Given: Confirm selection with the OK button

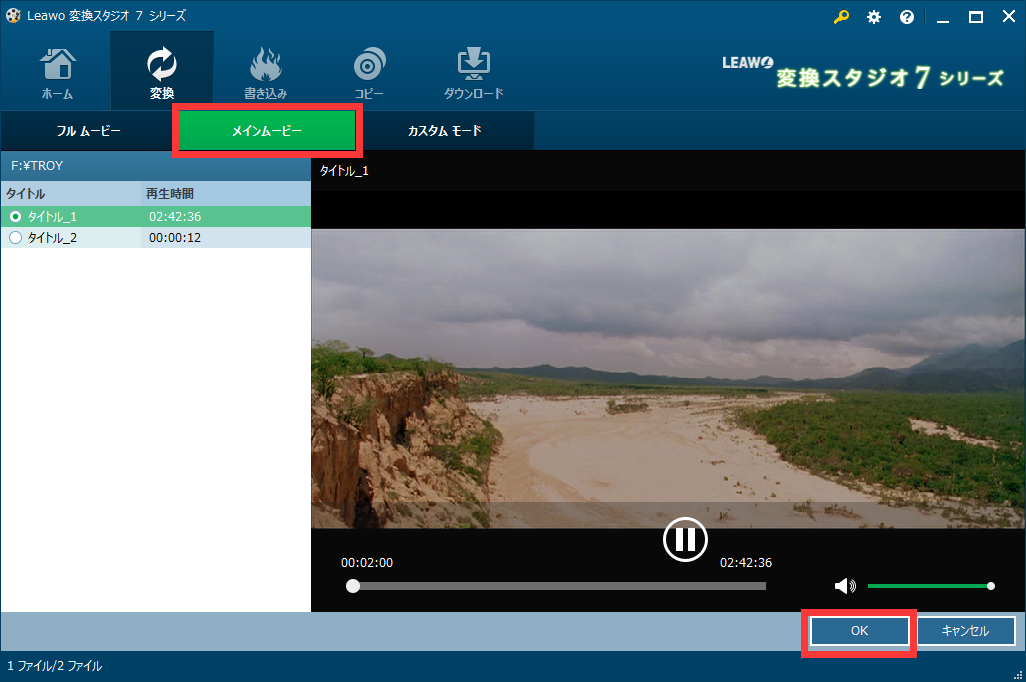Looking at the screenshot, I should pyautogui.click(x=859, y=631).
